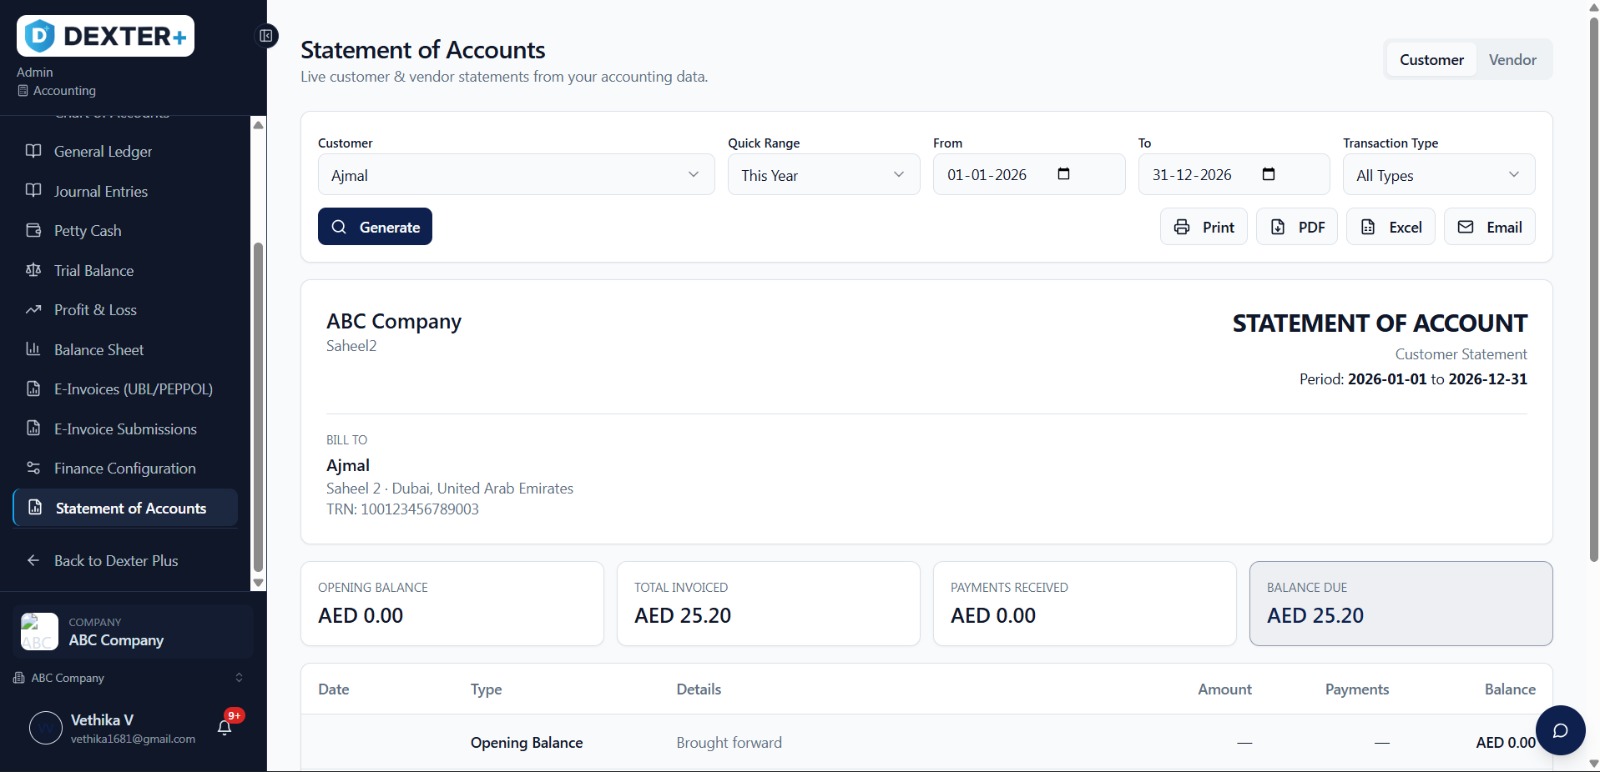The height and width of the screenshot is (772, 1600).
Task: Open the Quick Range dropdown This Year
Action: (x=824, y=175)
